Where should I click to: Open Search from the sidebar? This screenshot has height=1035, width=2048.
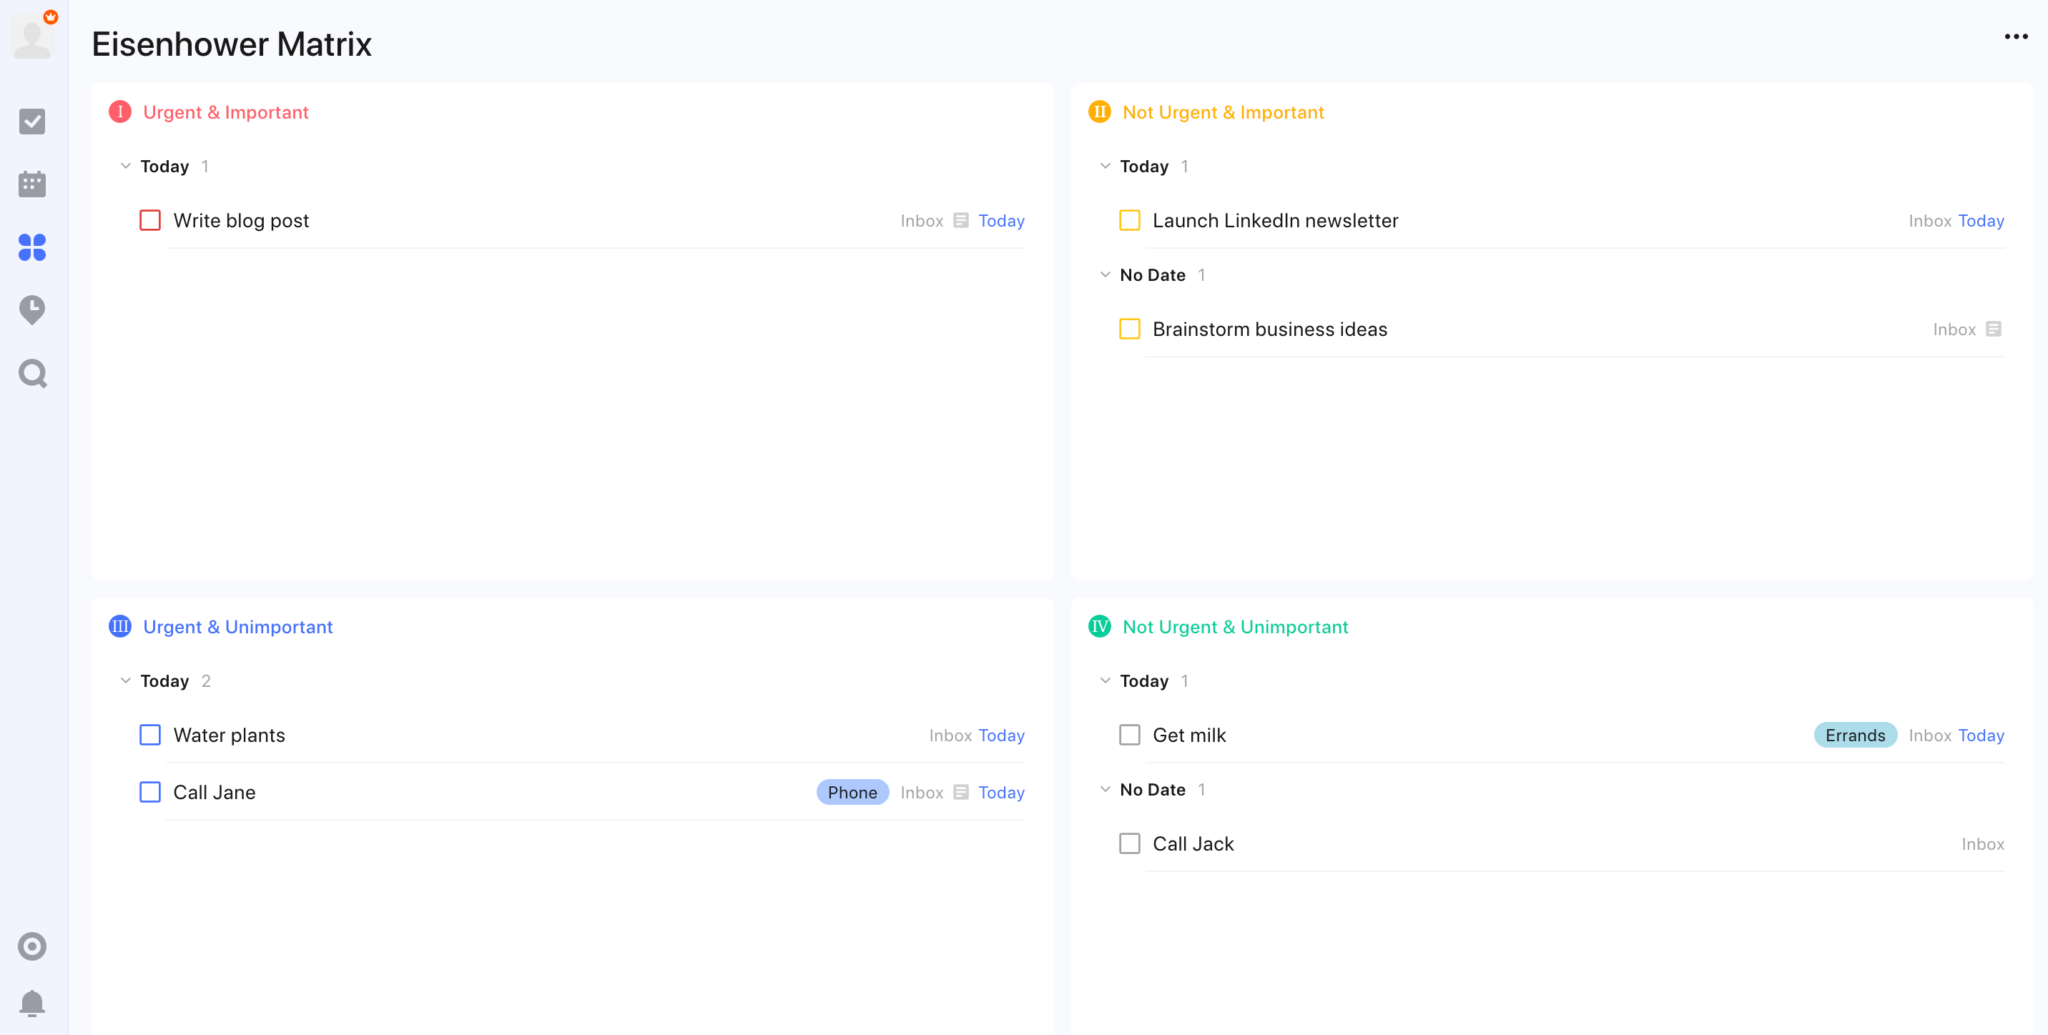click(x=32, y=373)
